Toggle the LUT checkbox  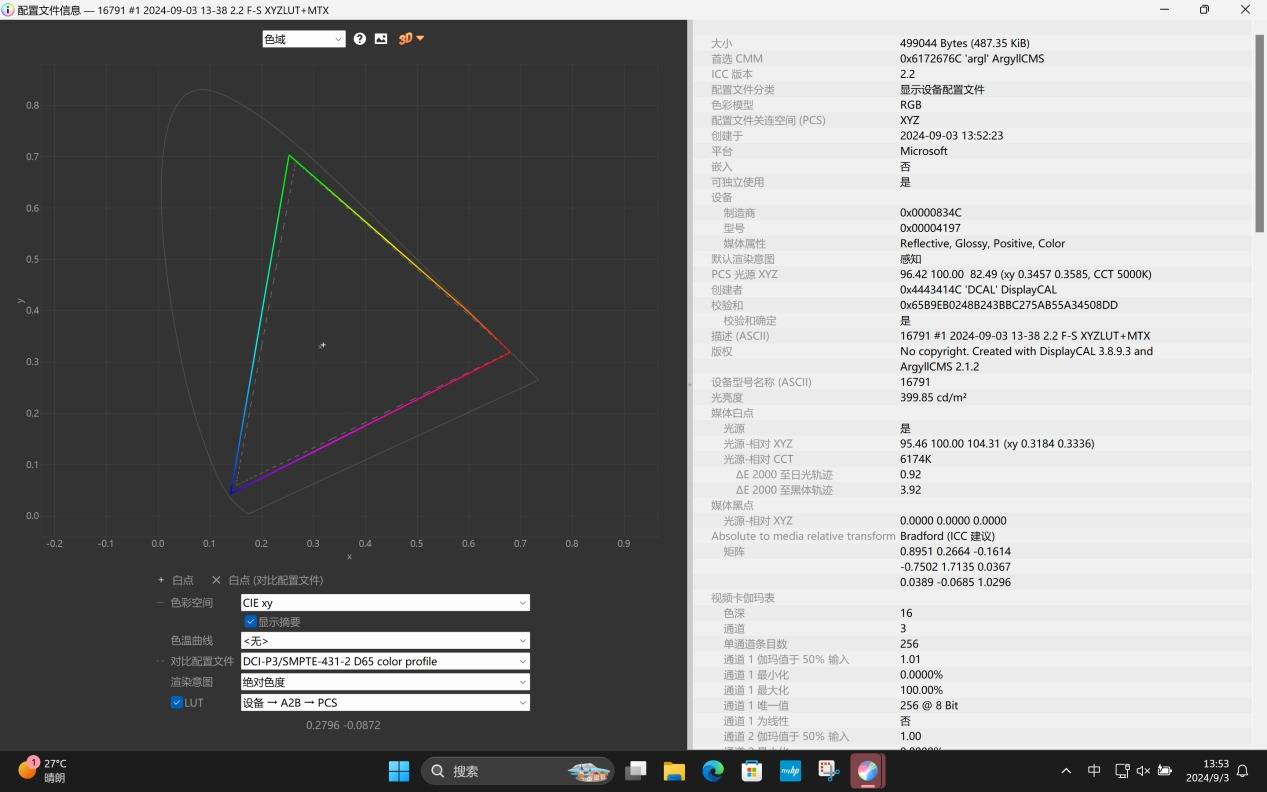click(x=177, y=703)
